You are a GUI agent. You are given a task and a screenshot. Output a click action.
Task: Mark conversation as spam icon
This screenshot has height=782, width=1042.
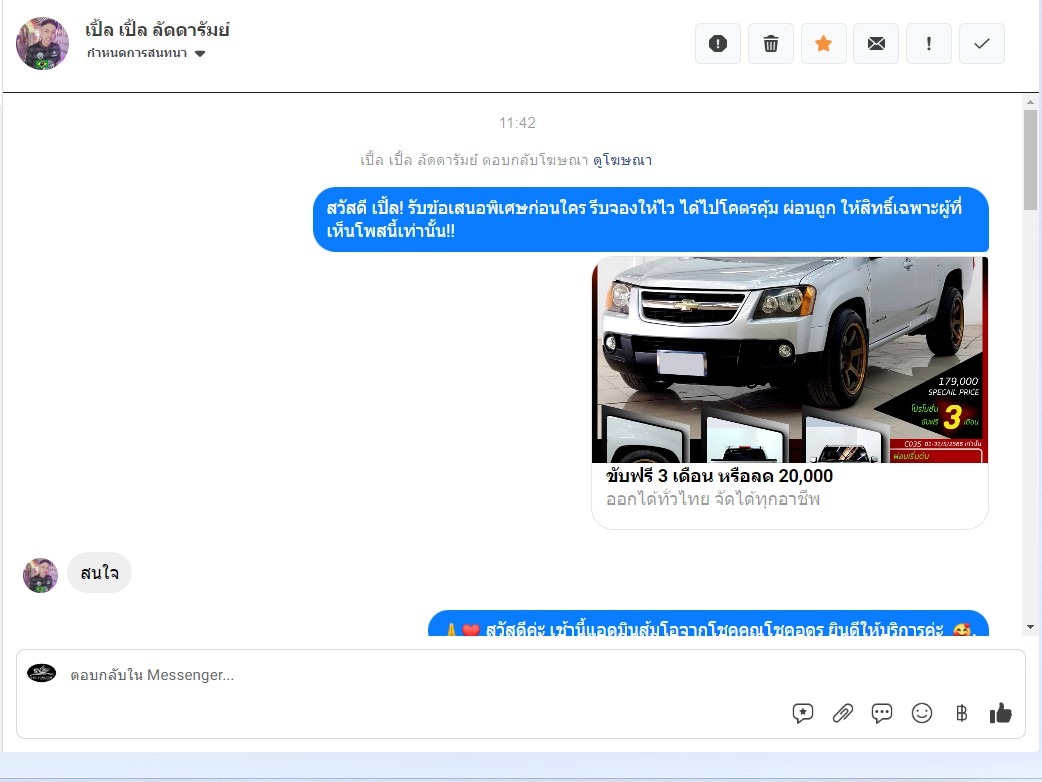click(x=718, y=44)
